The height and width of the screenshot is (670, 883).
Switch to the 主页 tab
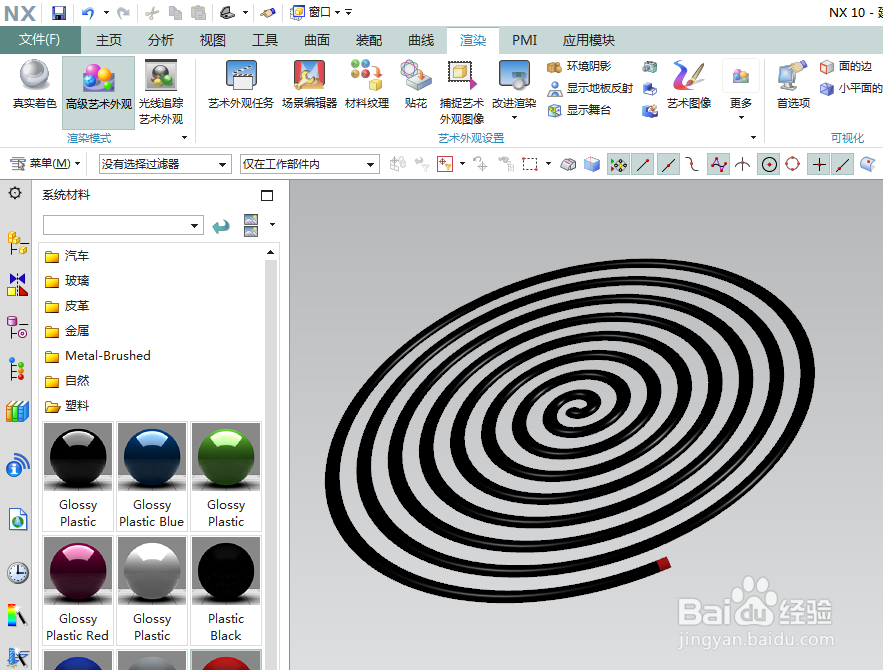tap(109, 40)
